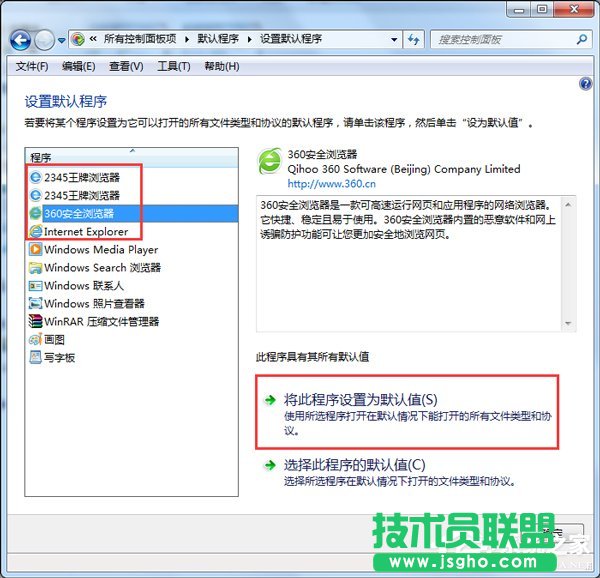The width and height of the screenshot is (600, 578).
Task: Minimize the window
Action: pos(519,10)
